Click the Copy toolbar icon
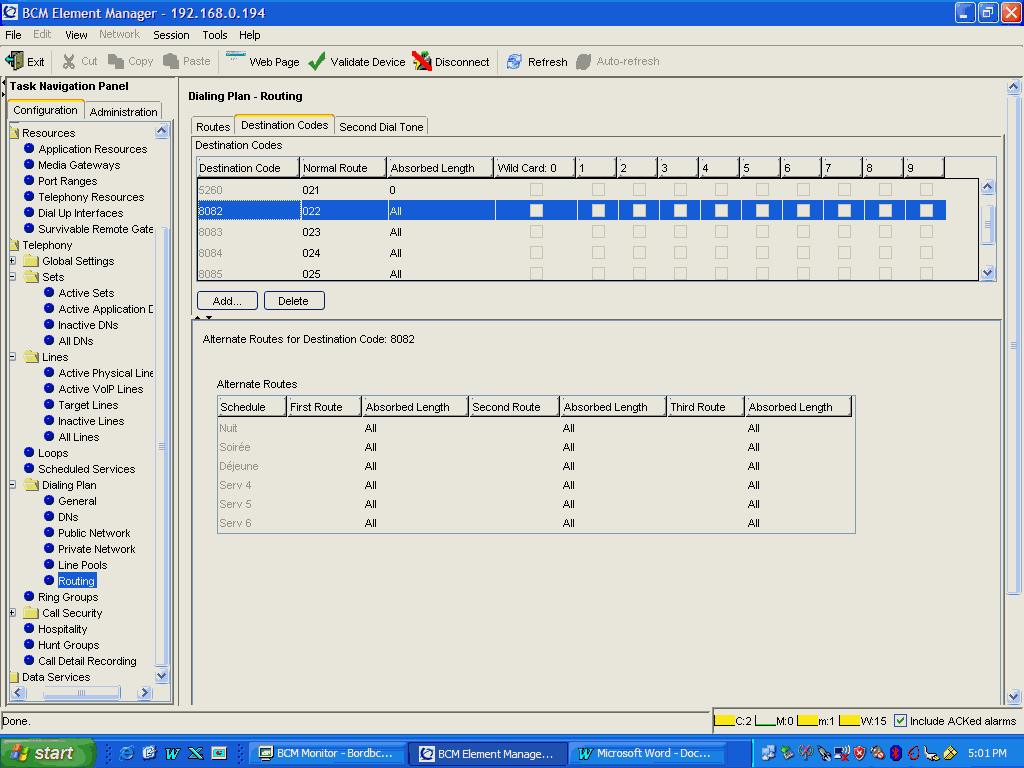The image size is (1024, 768). tap(116, 61)
